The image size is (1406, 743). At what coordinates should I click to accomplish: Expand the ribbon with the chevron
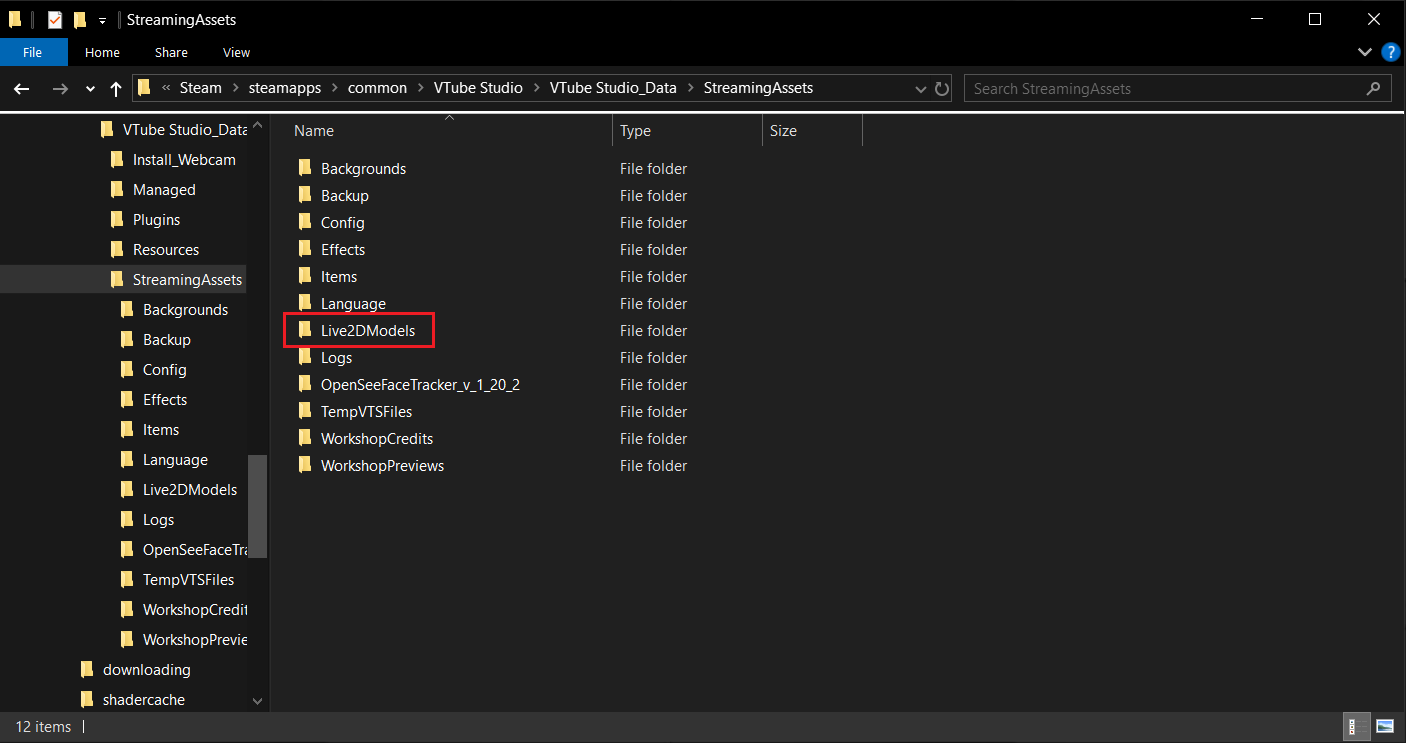click(x=1365, y=52)
